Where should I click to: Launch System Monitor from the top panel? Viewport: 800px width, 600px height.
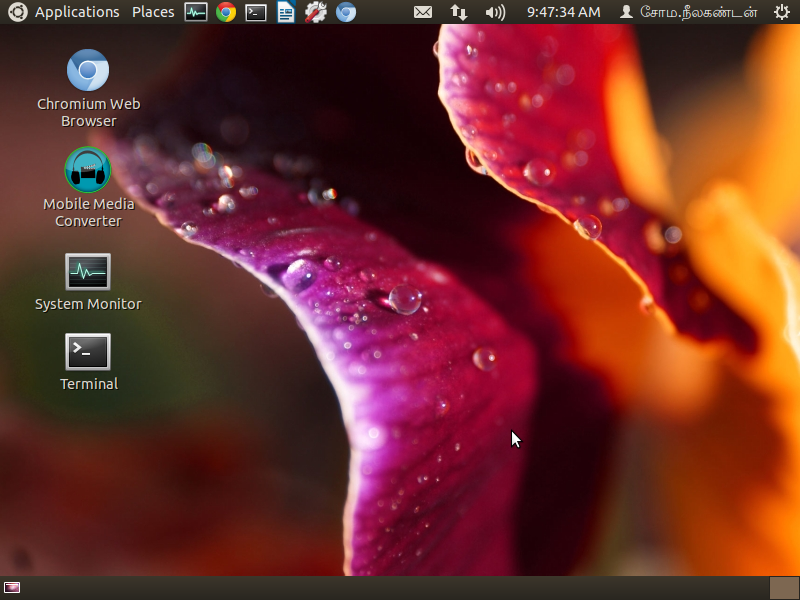[x=196, y=12]
